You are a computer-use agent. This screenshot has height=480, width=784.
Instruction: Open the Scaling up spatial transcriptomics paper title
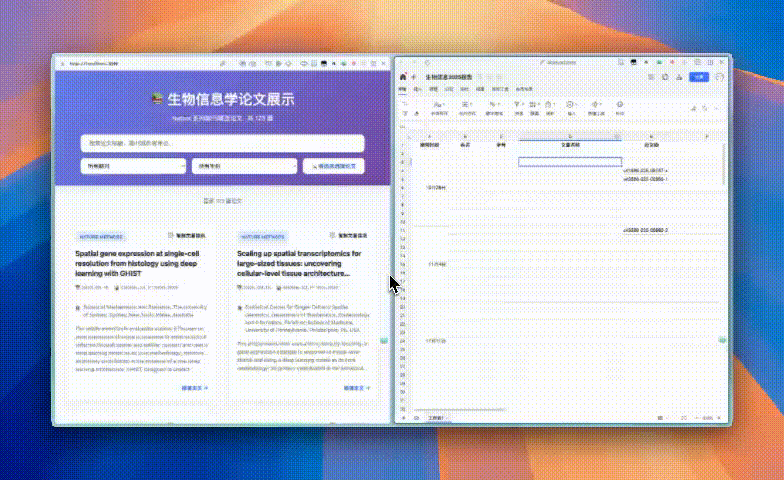pos(299,264)
